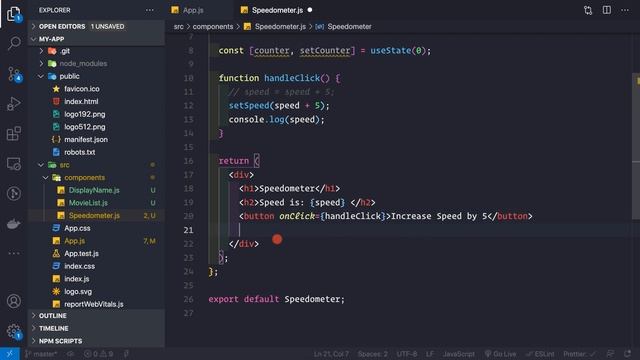Open App.js in the explorer tree
The height and width of the screenshot is (360, 640).
point(74,241)
